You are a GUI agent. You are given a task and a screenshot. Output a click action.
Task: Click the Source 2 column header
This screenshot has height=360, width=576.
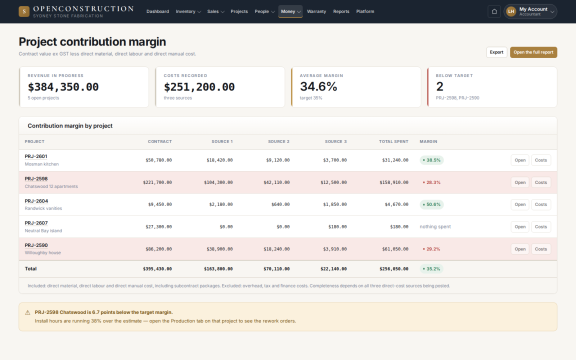[x=278, y=141]
